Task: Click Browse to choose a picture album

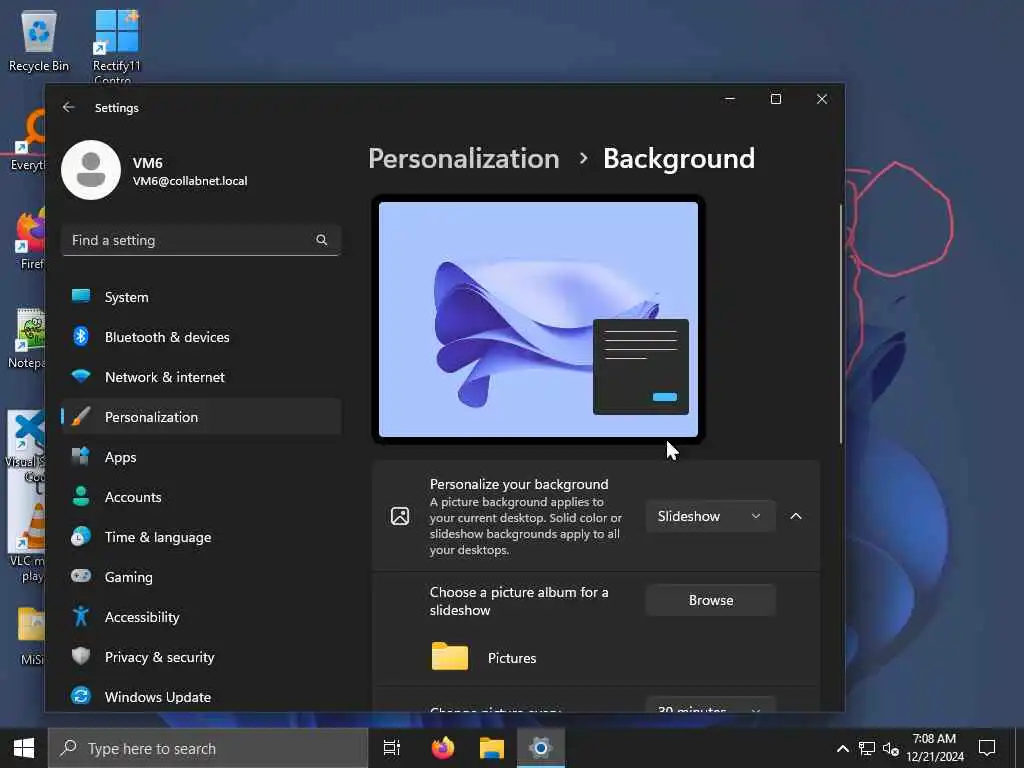Action: [x=711, y=600]
